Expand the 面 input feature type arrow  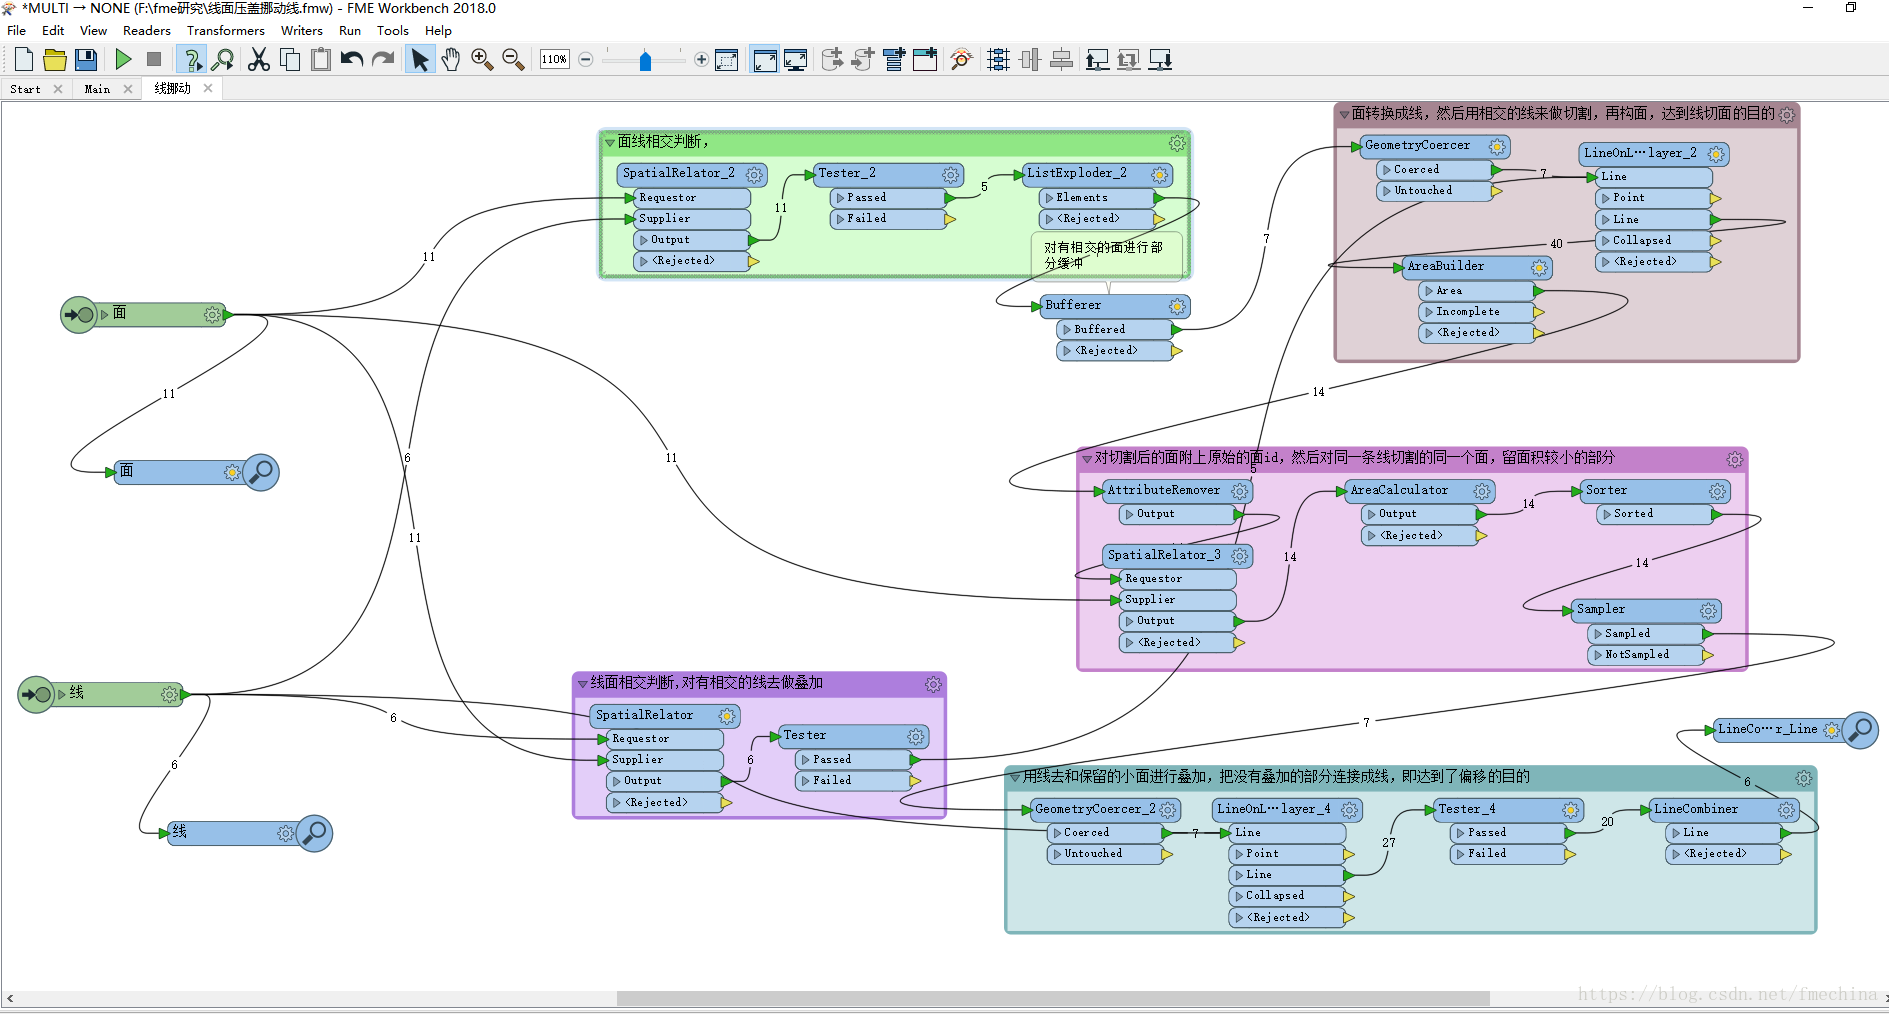pyautogui.click(x=105, y=314)
